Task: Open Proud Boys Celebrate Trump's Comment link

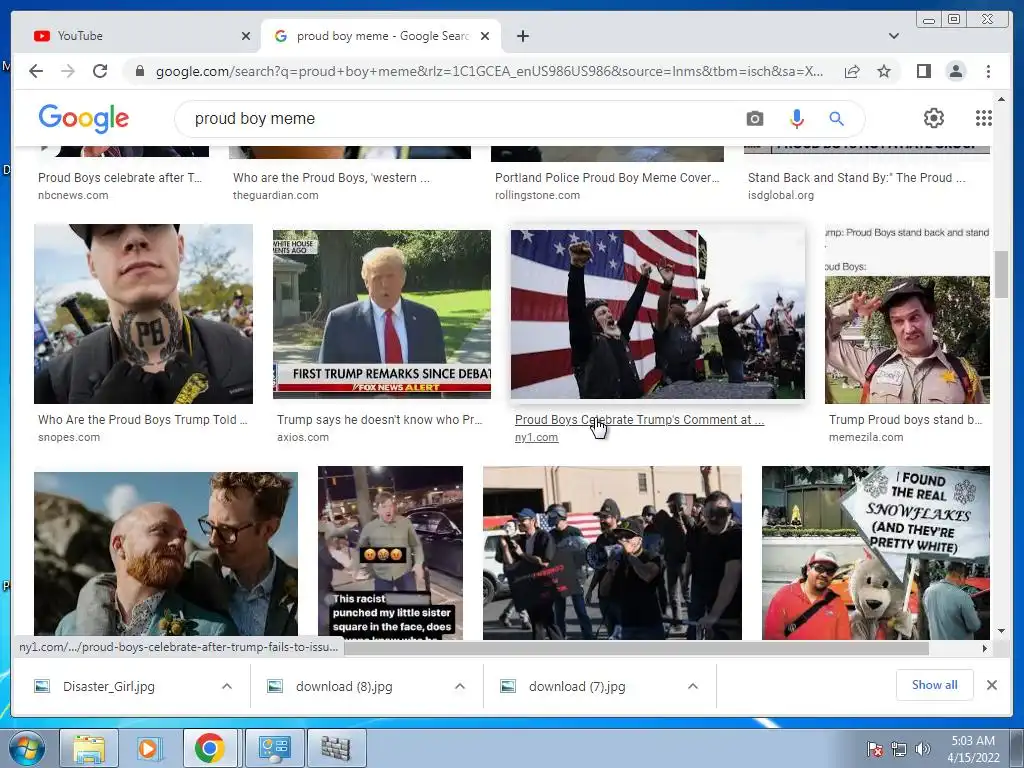Action: coord(639,420)
